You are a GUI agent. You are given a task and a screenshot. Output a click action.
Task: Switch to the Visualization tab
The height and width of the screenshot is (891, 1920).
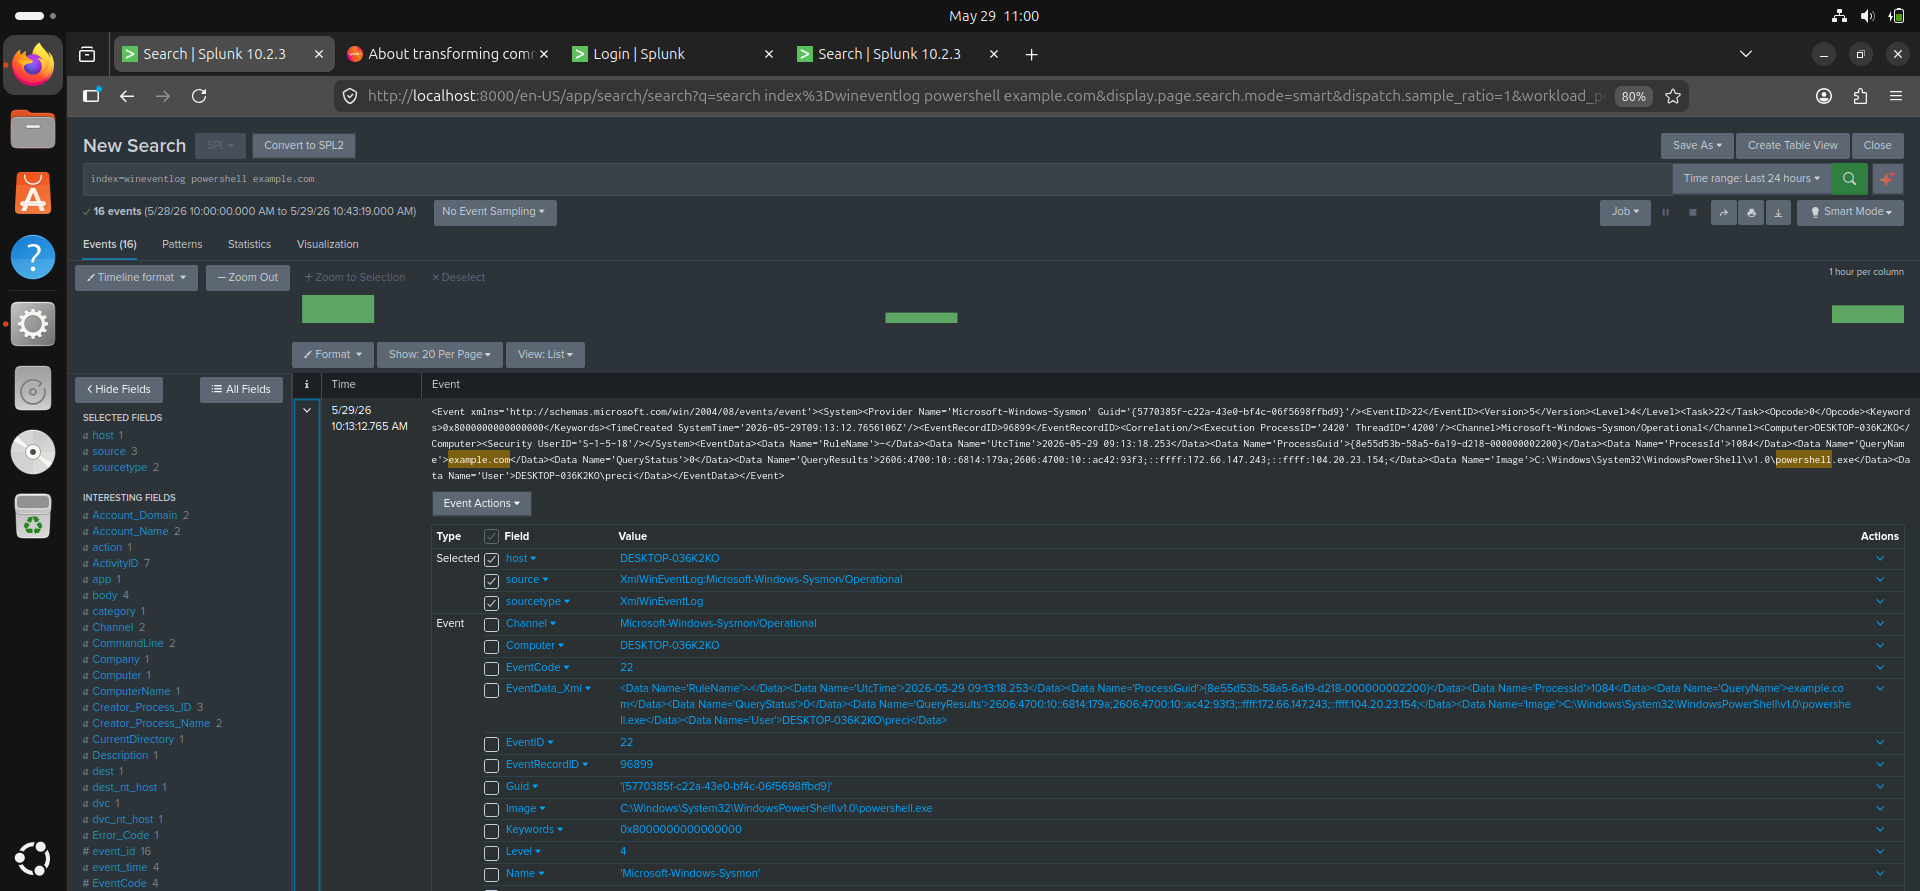coord(327,244)
